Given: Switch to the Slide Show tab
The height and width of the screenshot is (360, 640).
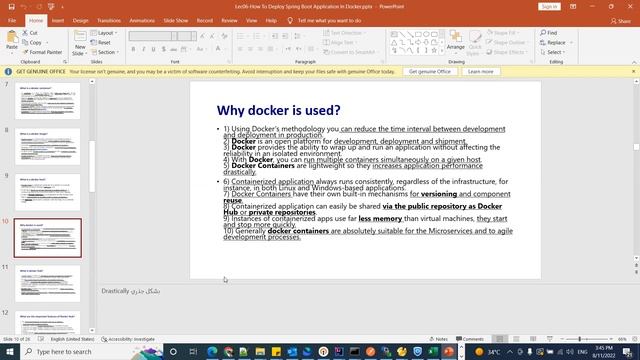Looking at the screenshot, I should (x=176, y=20).
